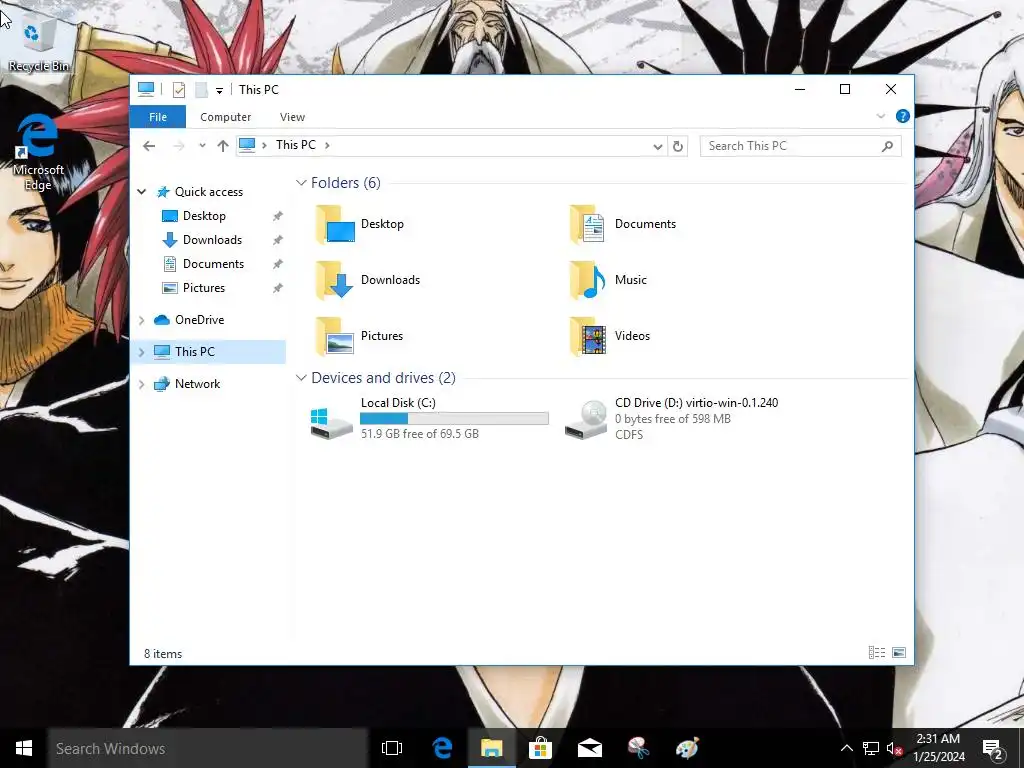Viewport: 1024px width, 768px height.
Task: Expand the OneDrive tree node
Action: 142,320
